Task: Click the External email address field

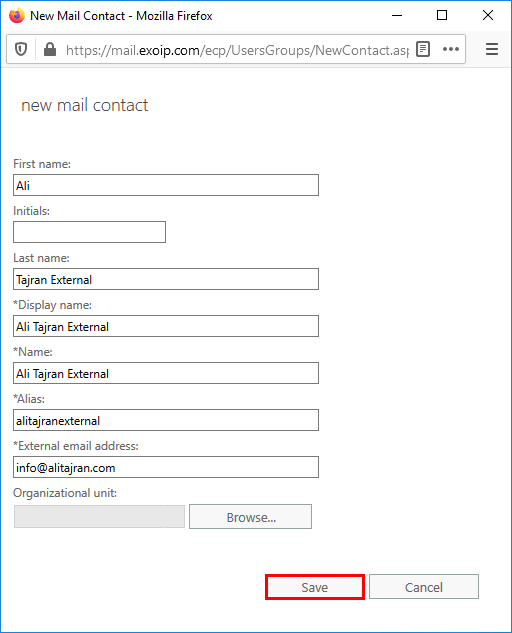Action: [x=166, y=467]
